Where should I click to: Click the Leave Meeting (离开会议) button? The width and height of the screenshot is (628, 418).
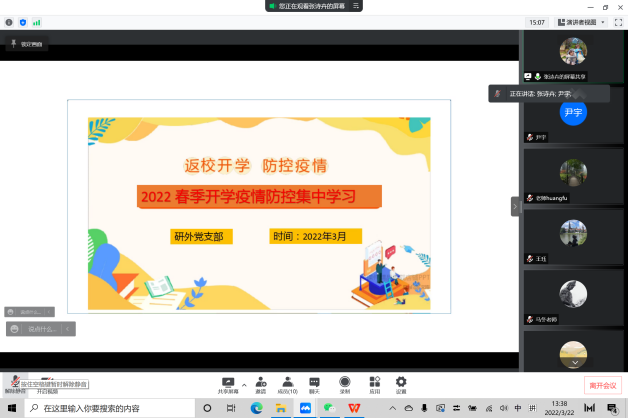602,386
